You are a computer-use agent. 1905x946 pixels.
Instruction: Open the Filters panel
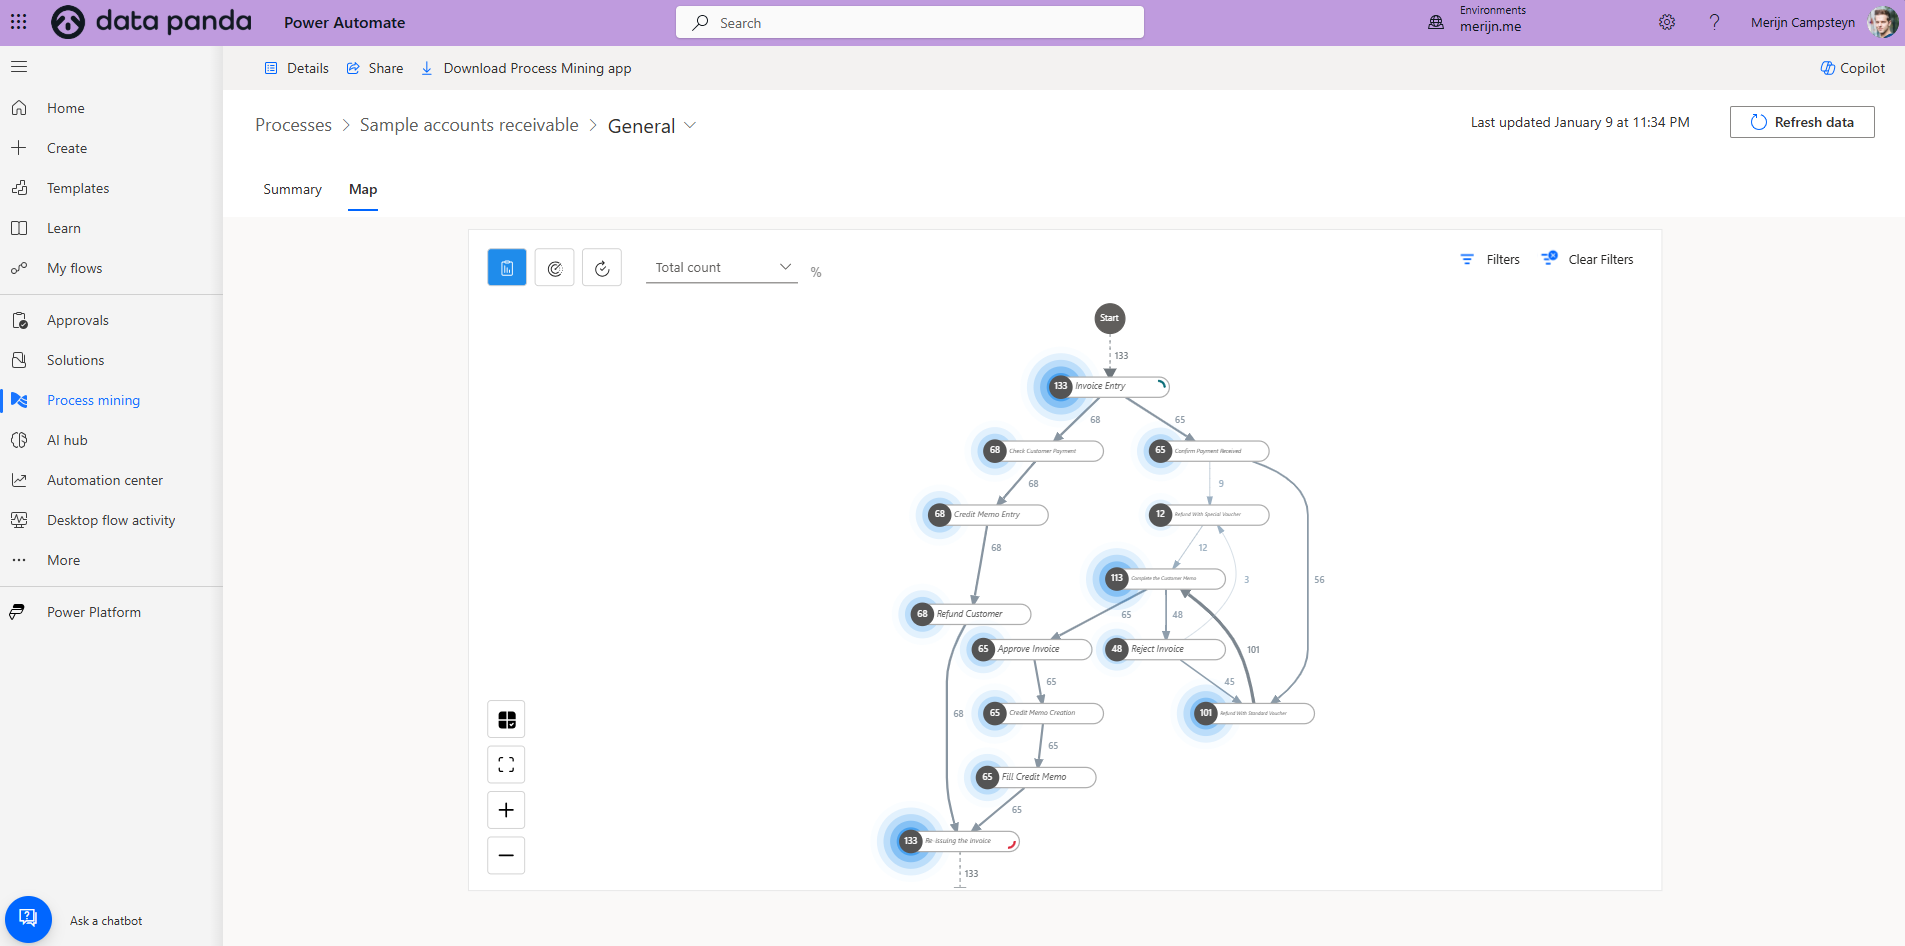1490,260
